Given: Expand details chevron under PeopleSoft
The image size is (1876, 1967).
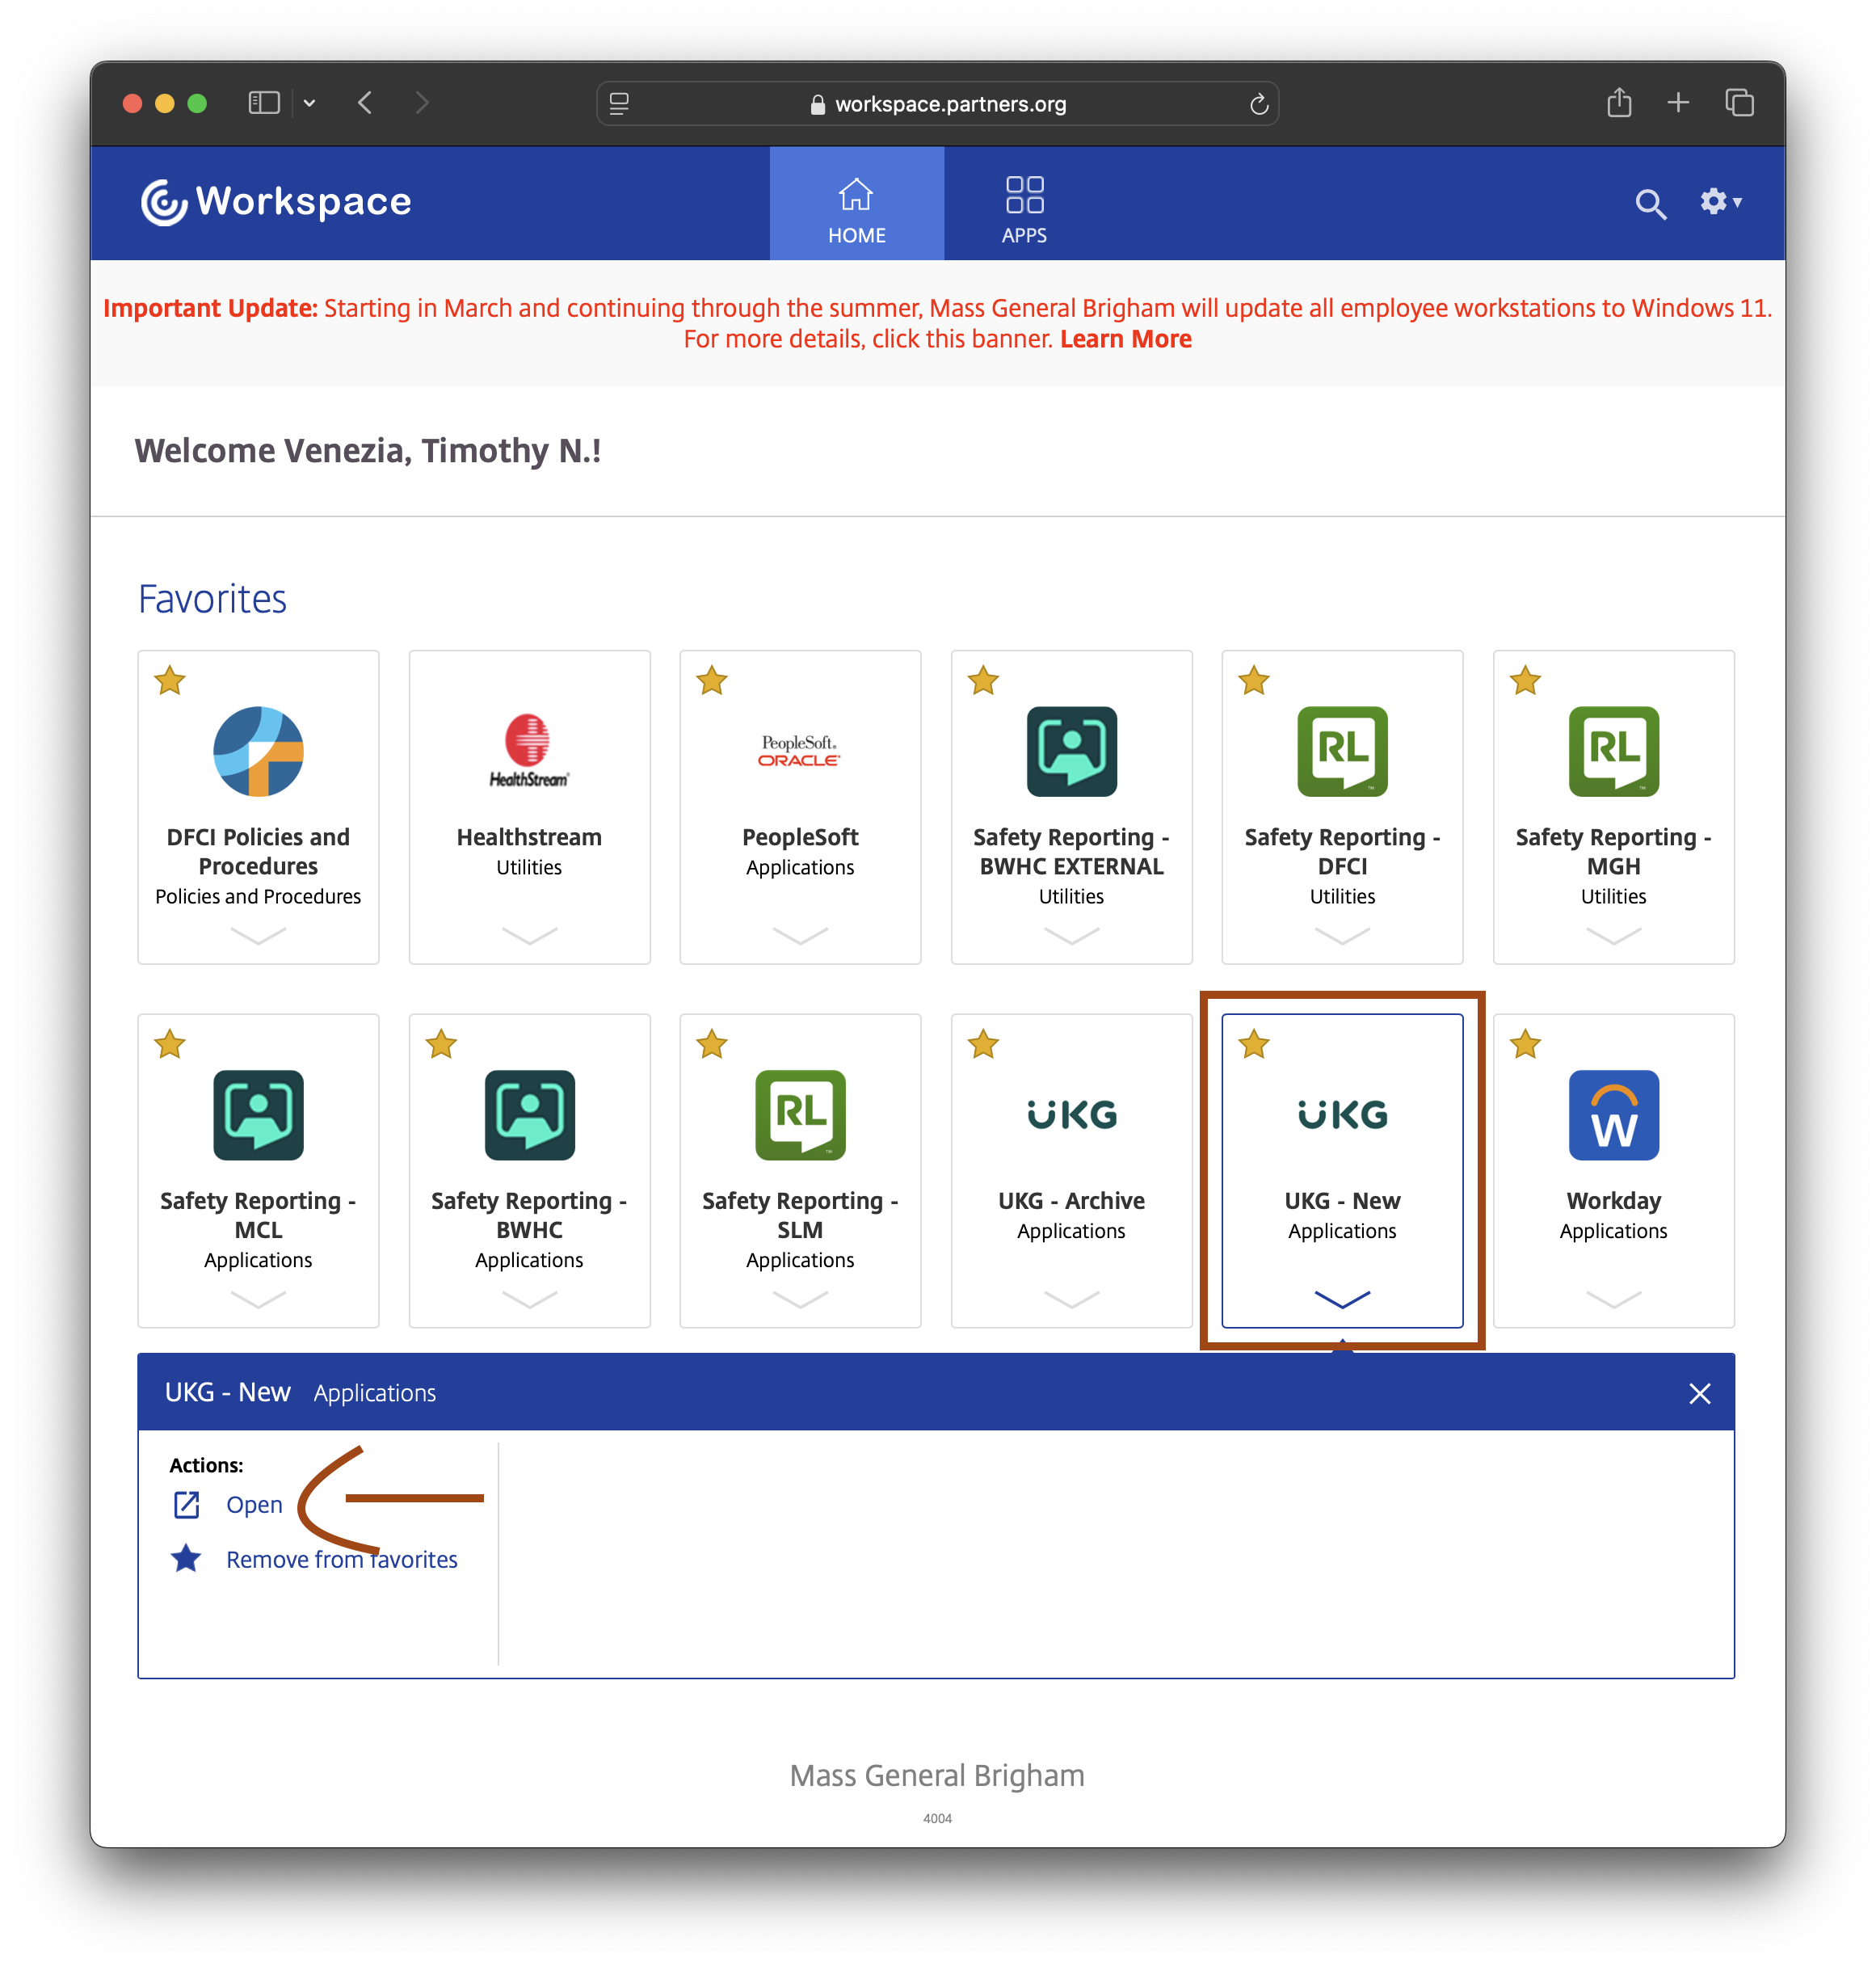Looking at the screenshot, I should point(800,935).
